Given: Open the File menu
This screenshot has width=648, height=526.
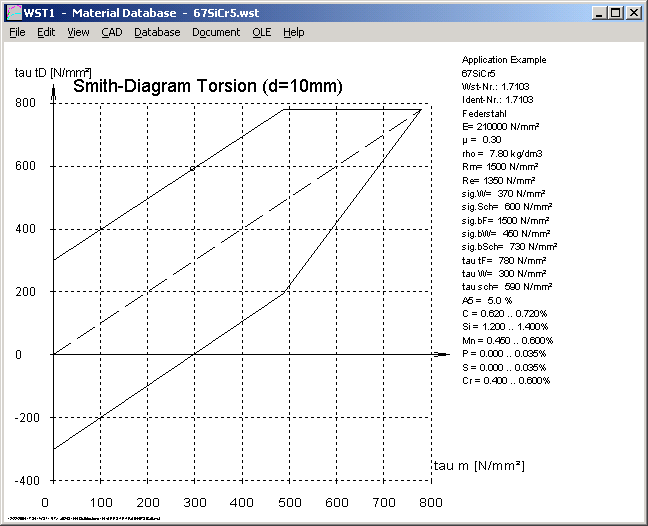Looking at the screenshot, I should 17,32.
